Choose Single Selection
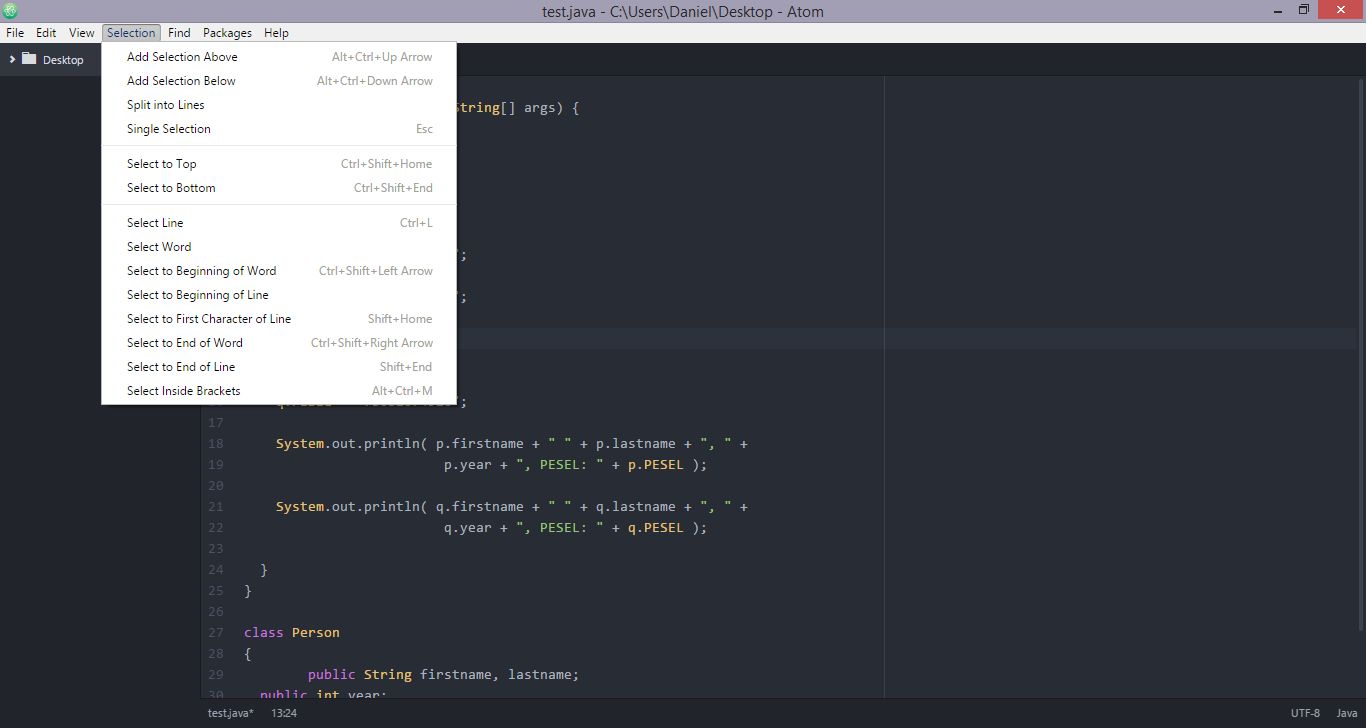 [279, 129]
